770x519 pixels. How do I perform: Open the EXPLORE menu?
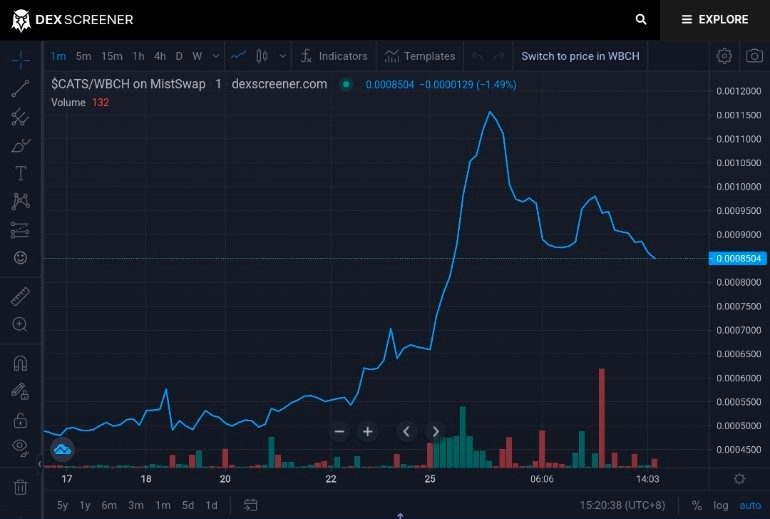click(x=715, y=20)
